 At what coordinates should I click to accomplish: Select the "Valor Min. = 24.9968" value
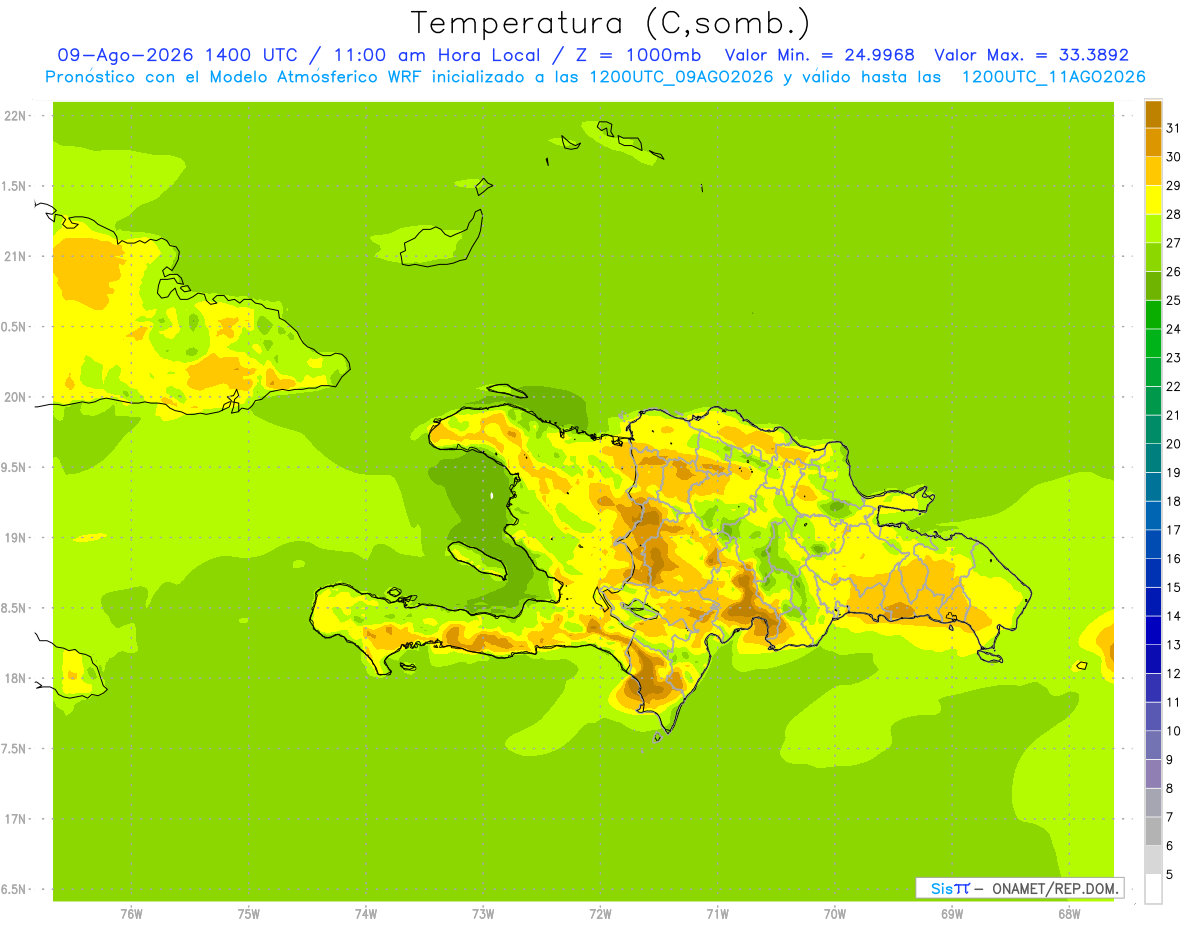click(x=819, y=55)
